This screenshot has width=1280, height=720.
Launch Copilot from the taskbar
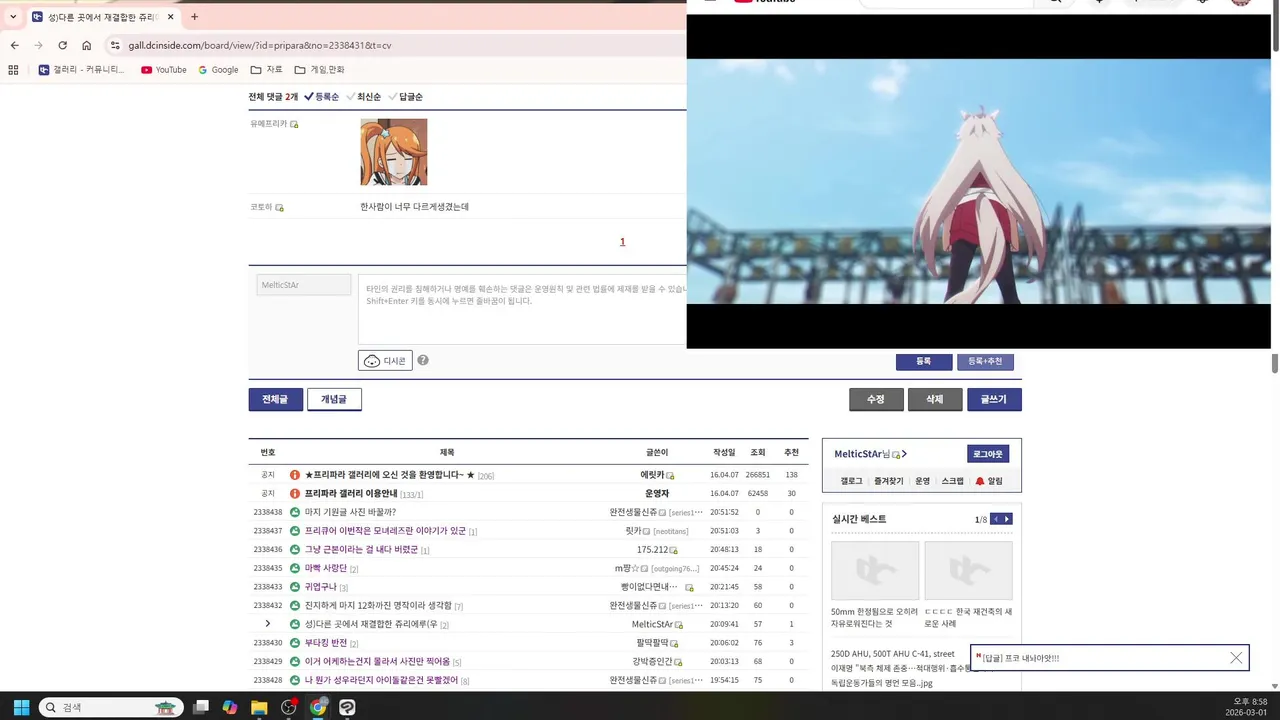point(230,707)
